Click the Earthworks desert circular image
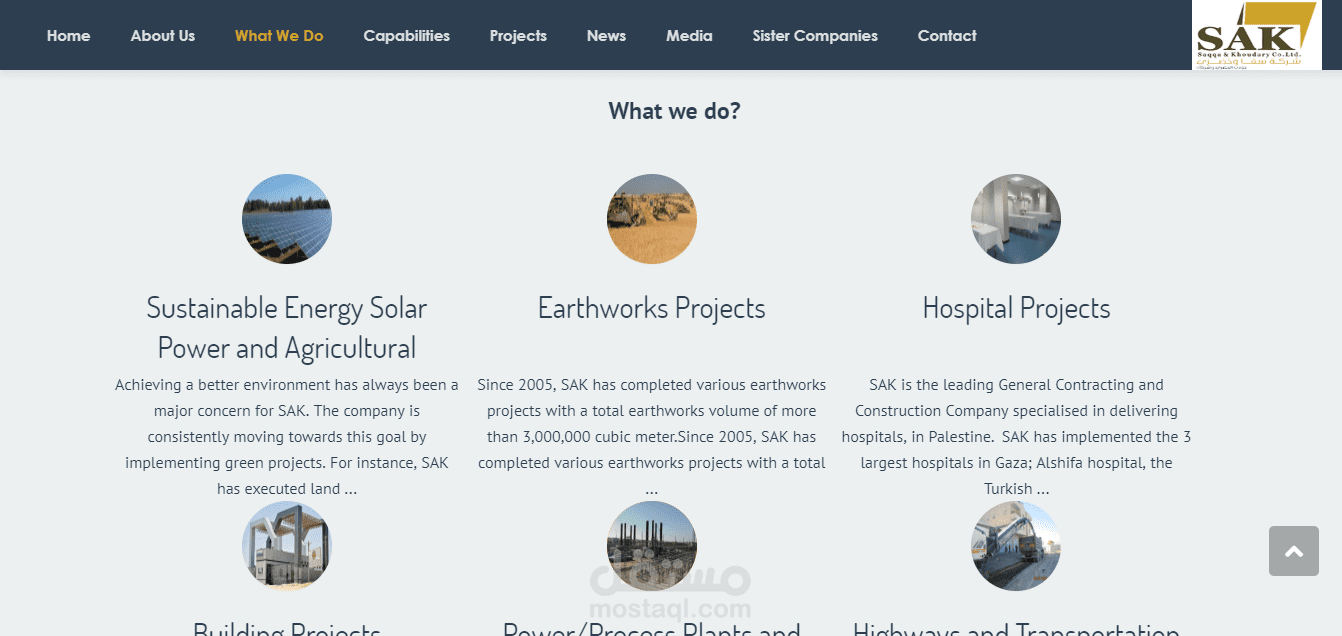 (x=652, y=219)
